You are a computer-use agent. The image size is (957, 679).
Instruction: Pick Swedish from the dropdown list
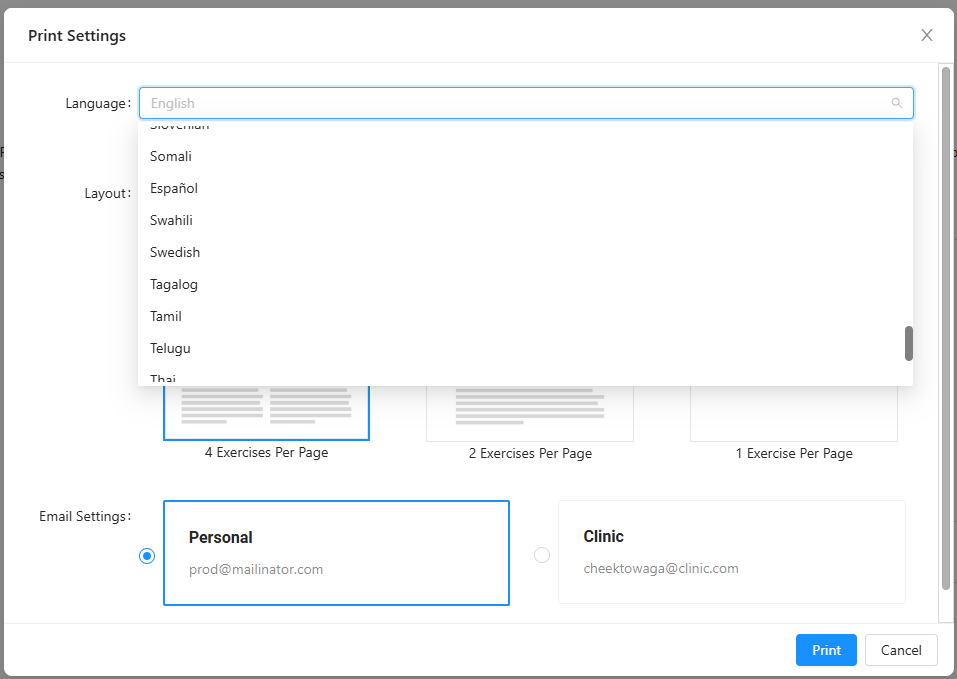175,252
